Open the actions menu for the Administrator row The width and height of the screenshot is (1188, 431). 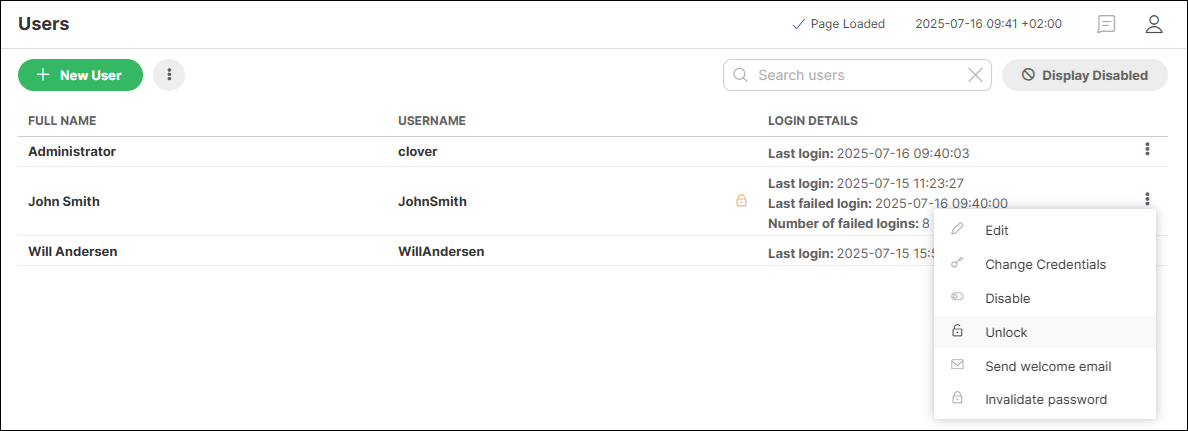pyautogui.click(x=1147, y=150)
